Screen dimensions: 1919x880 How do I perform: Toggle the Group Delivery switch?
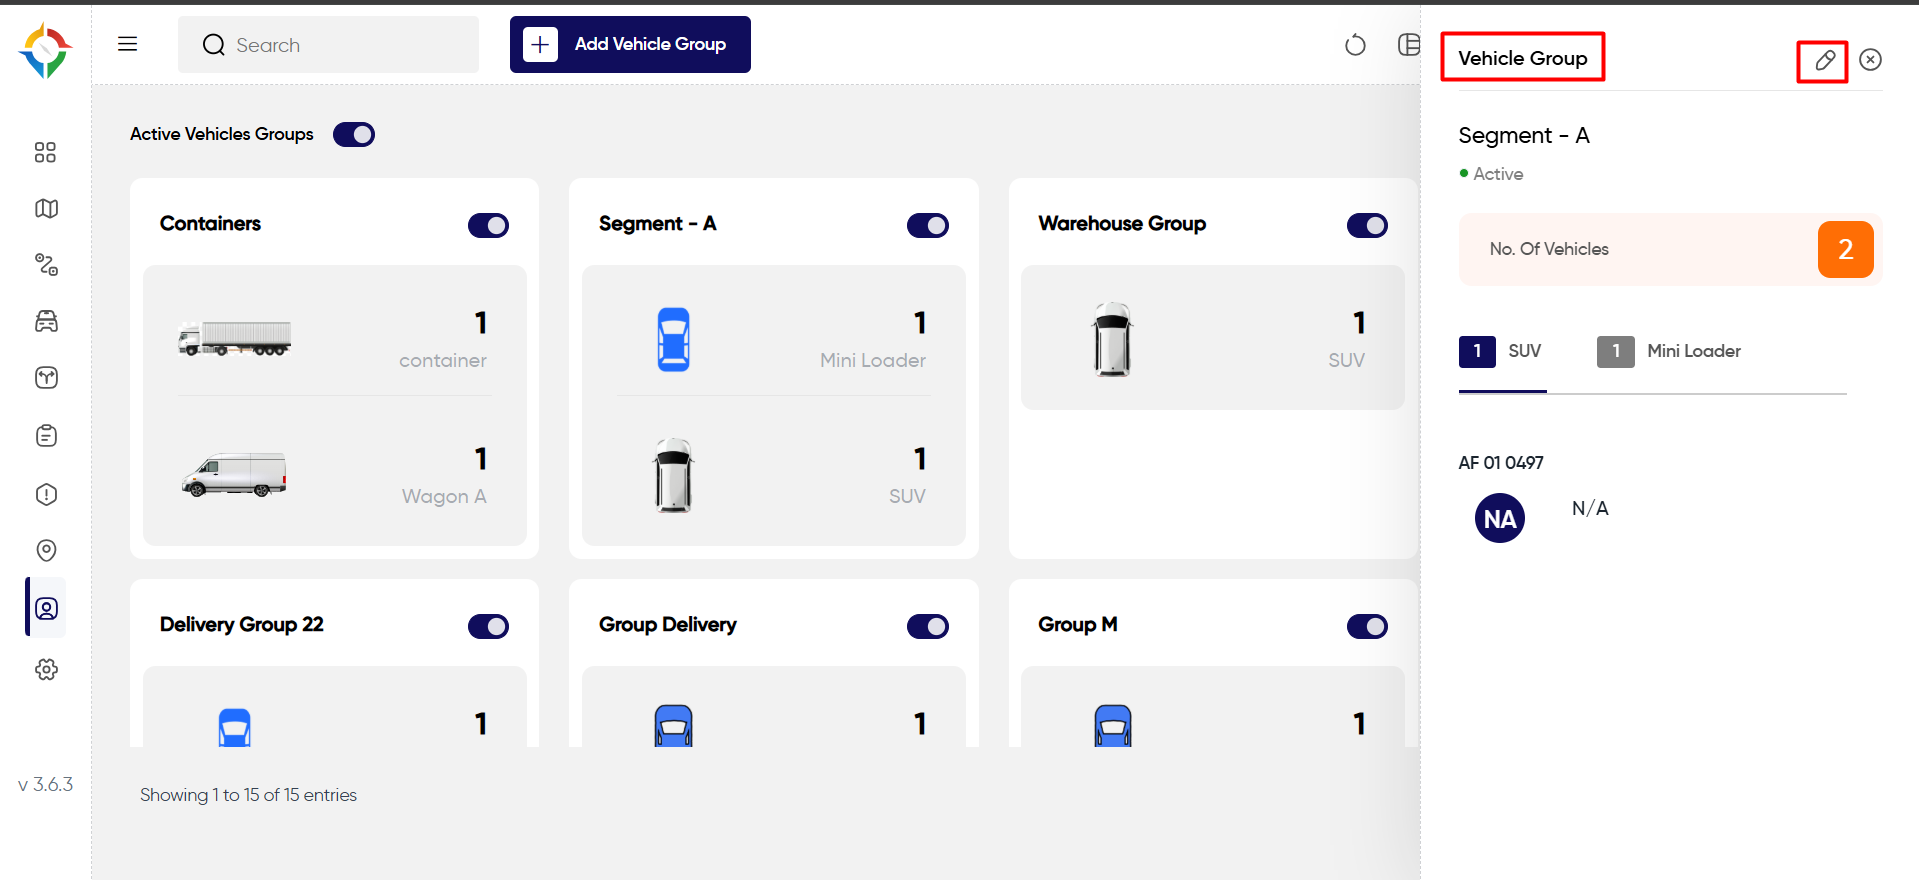coord(928,626)
